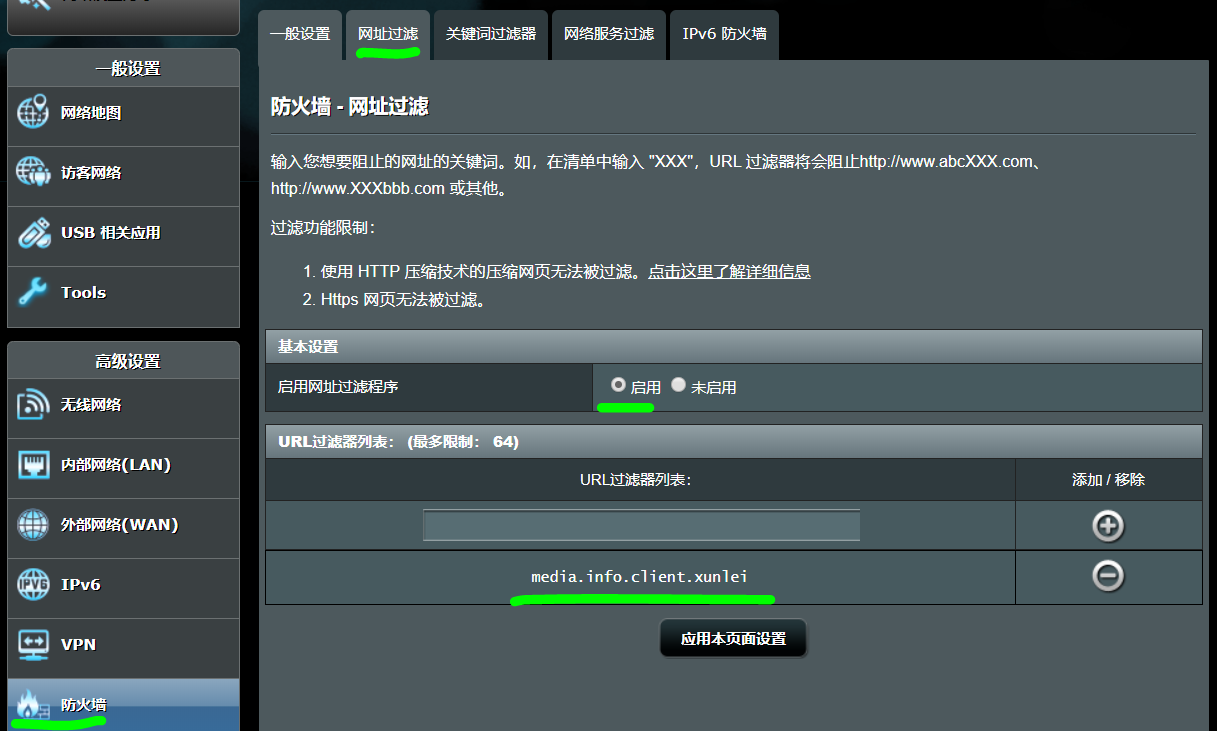1217x731 pixels.
Task: Open 无线网络 menu label
Action: coord(91,405)
